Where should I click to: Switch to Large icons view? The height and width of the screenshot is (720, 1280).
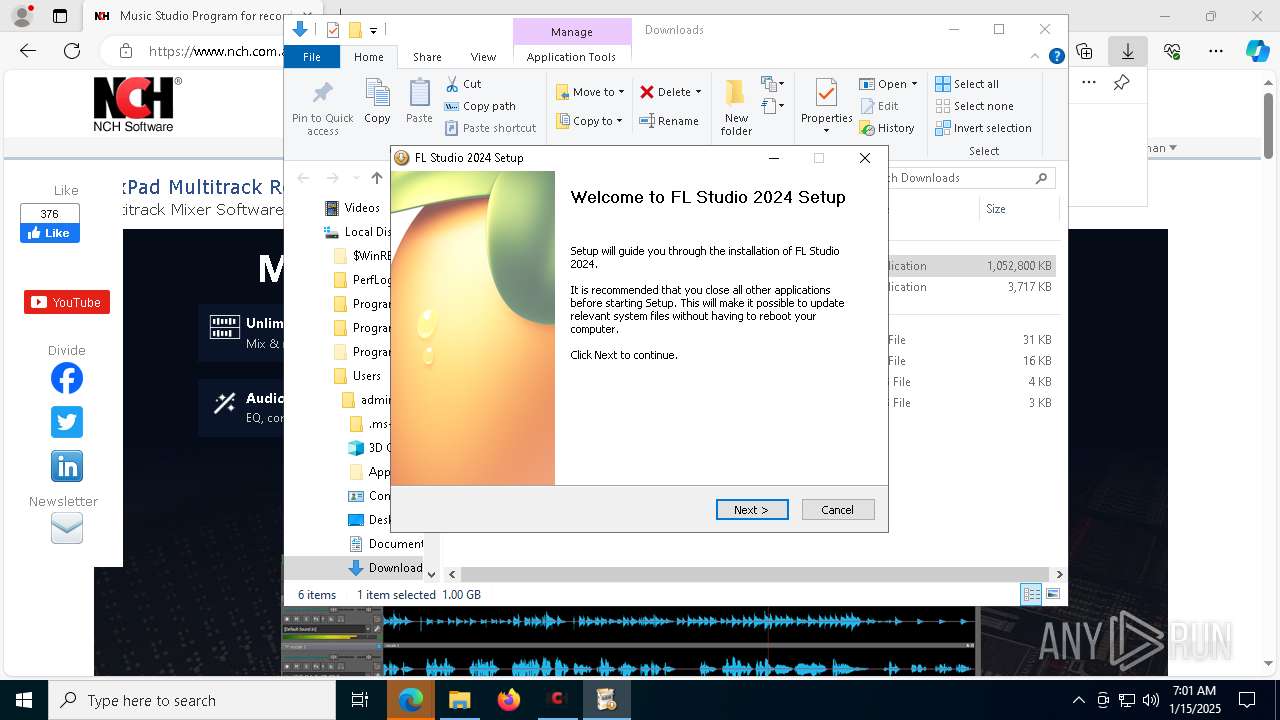[1052, 594]
